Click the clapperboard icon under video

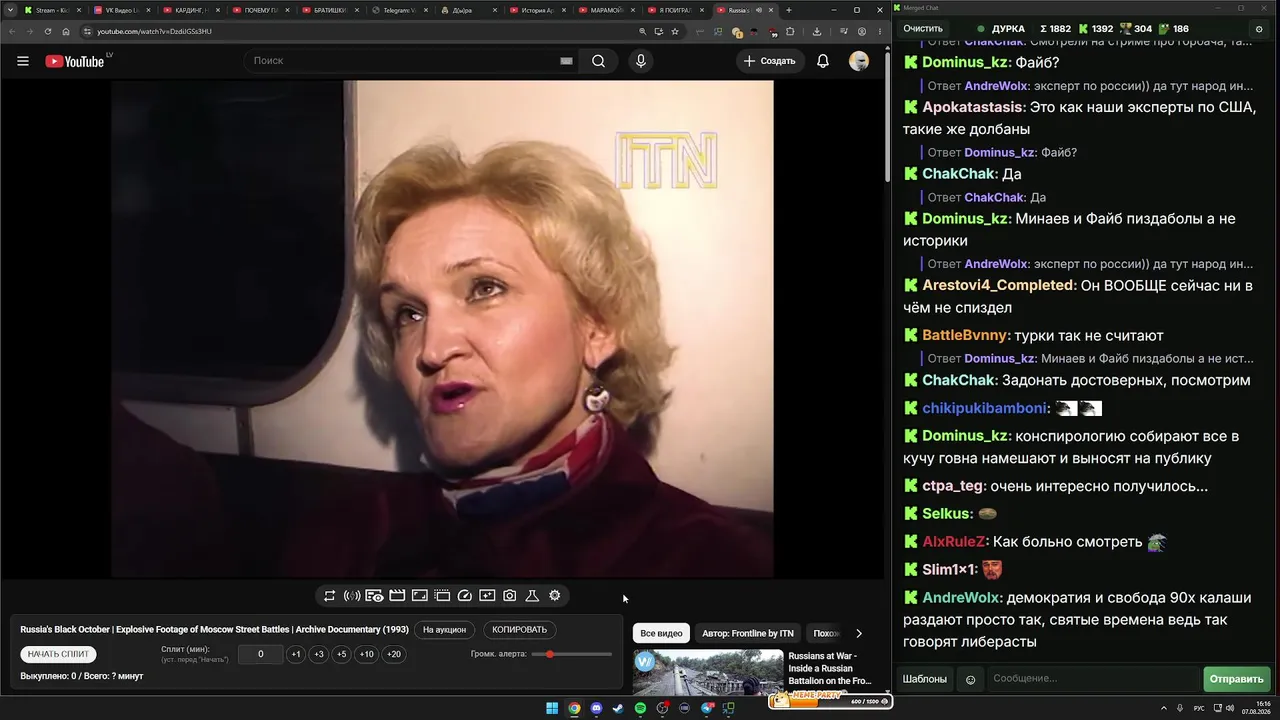point(397,596)
